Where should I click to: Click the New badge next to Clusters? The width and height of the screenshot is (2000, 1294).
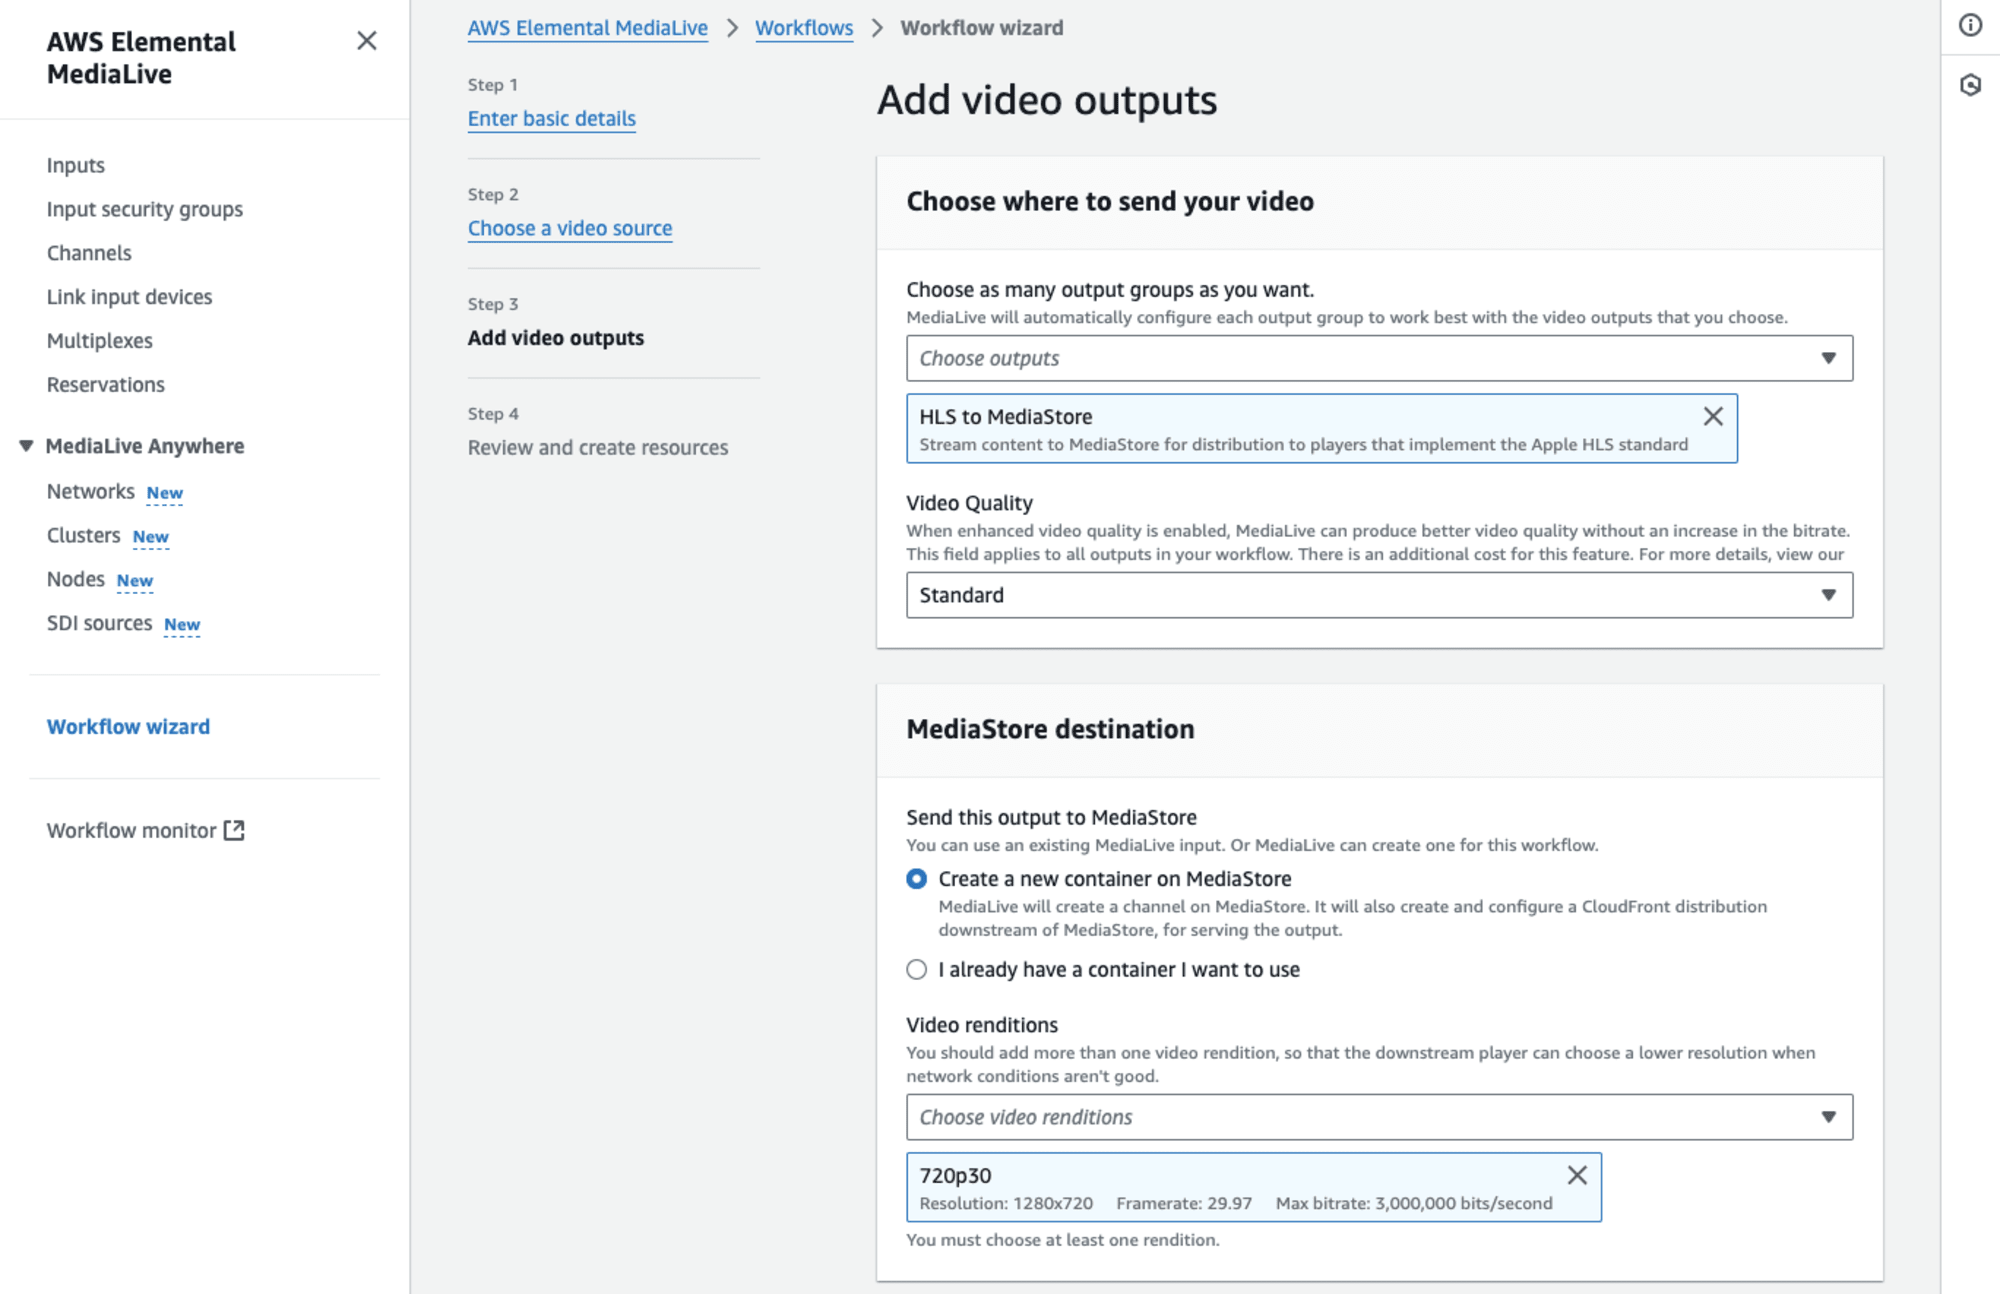pyautogui.click(x=151, y=537)
